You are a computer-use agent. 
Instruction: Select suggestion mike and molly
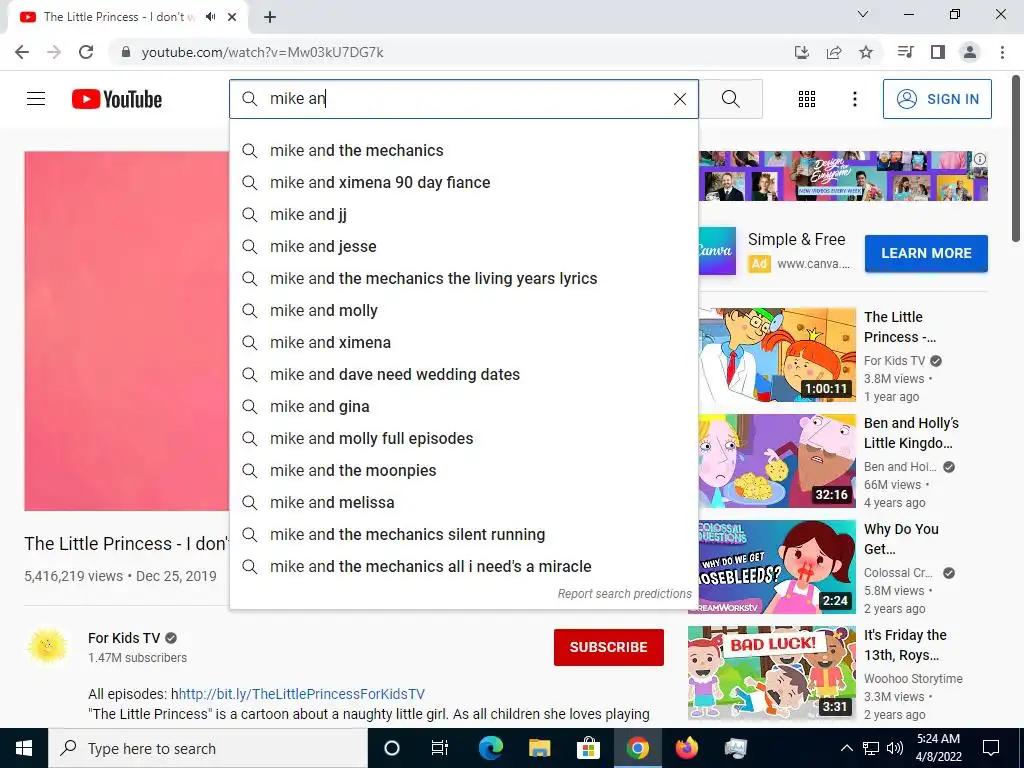[464, 310]
